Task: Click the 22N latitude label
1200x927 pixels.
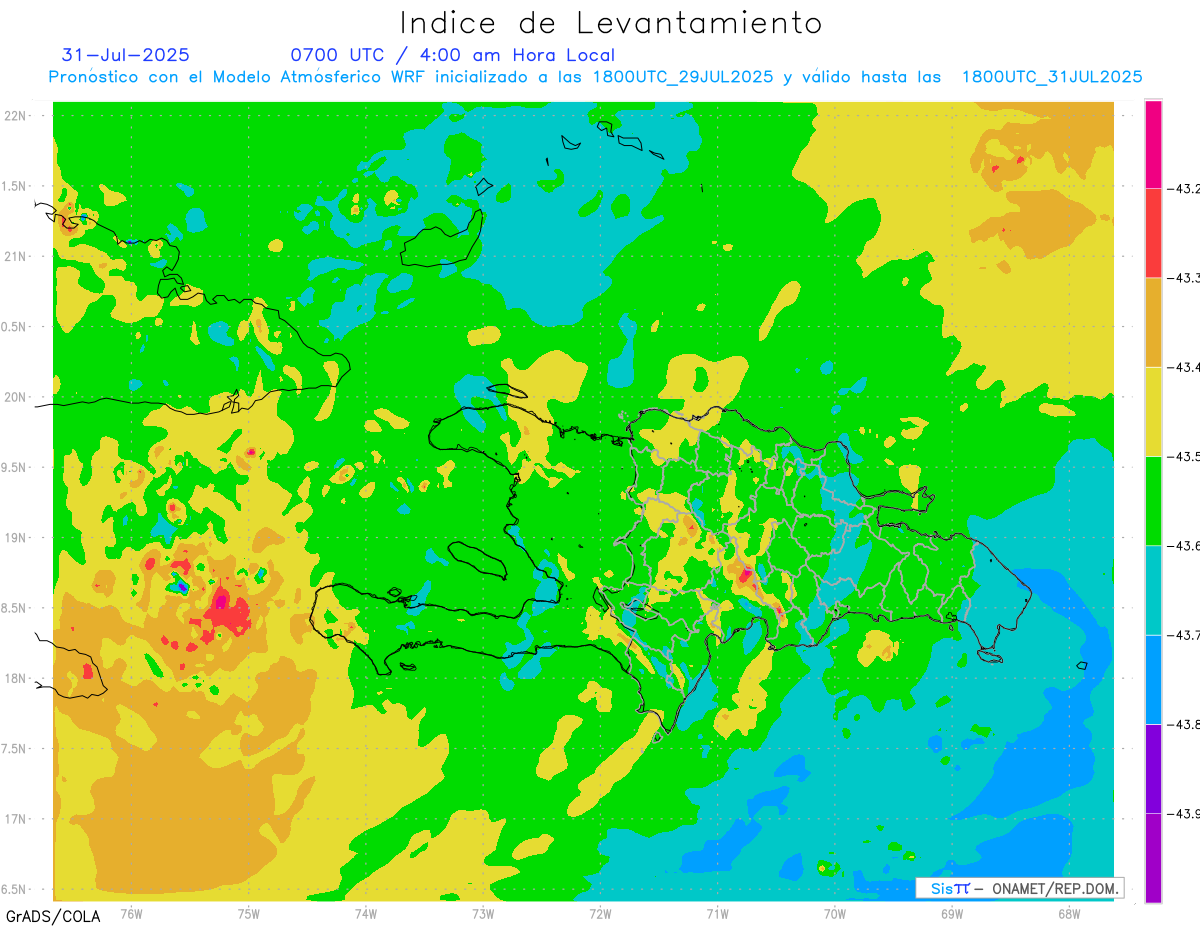Action: click(x=16, y=116)
